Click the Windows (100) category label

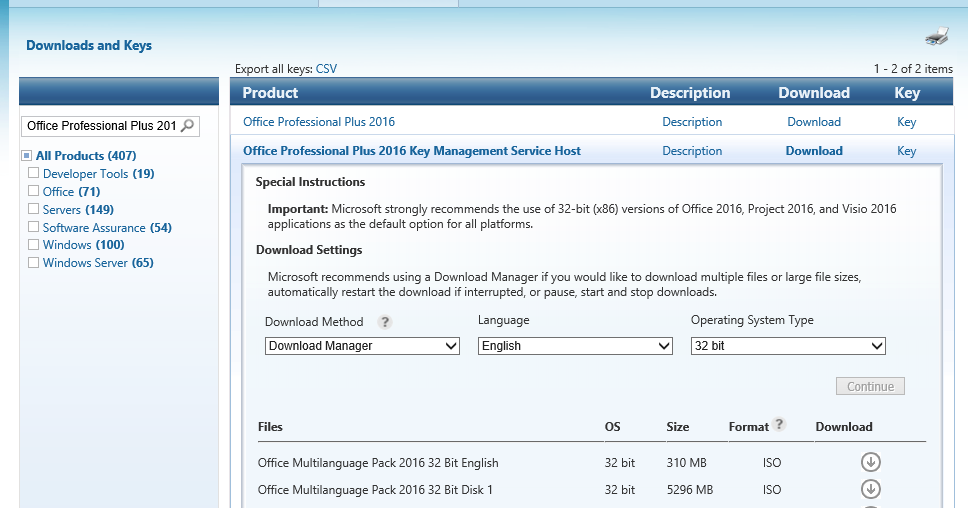[83, 244]
